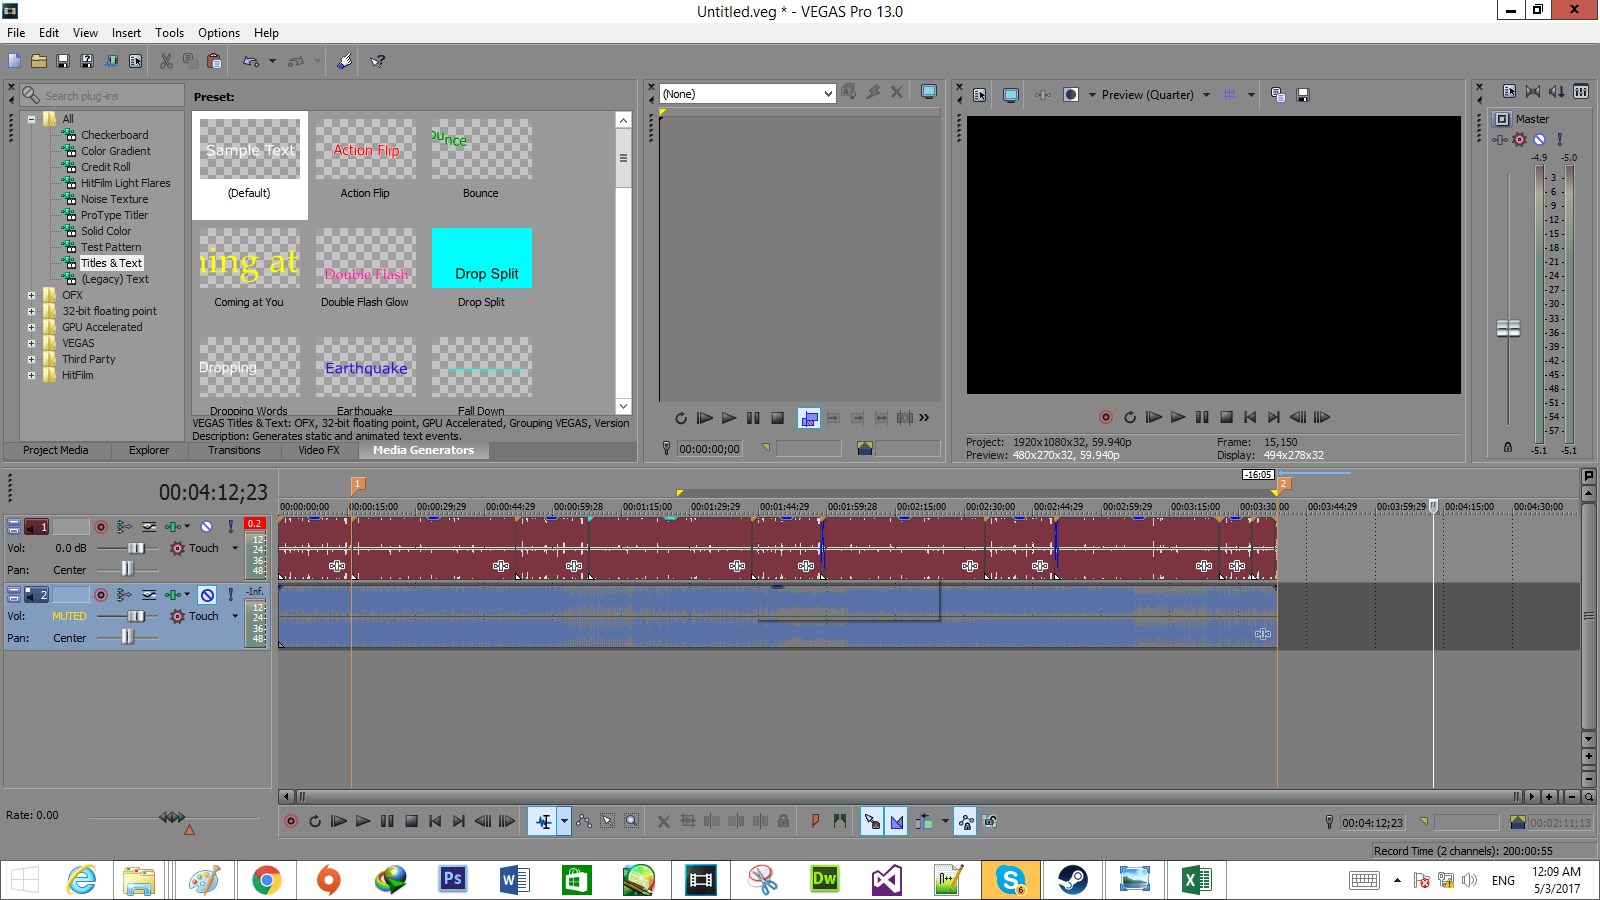Arm track 1 for recording

click(x=101, y=526)
